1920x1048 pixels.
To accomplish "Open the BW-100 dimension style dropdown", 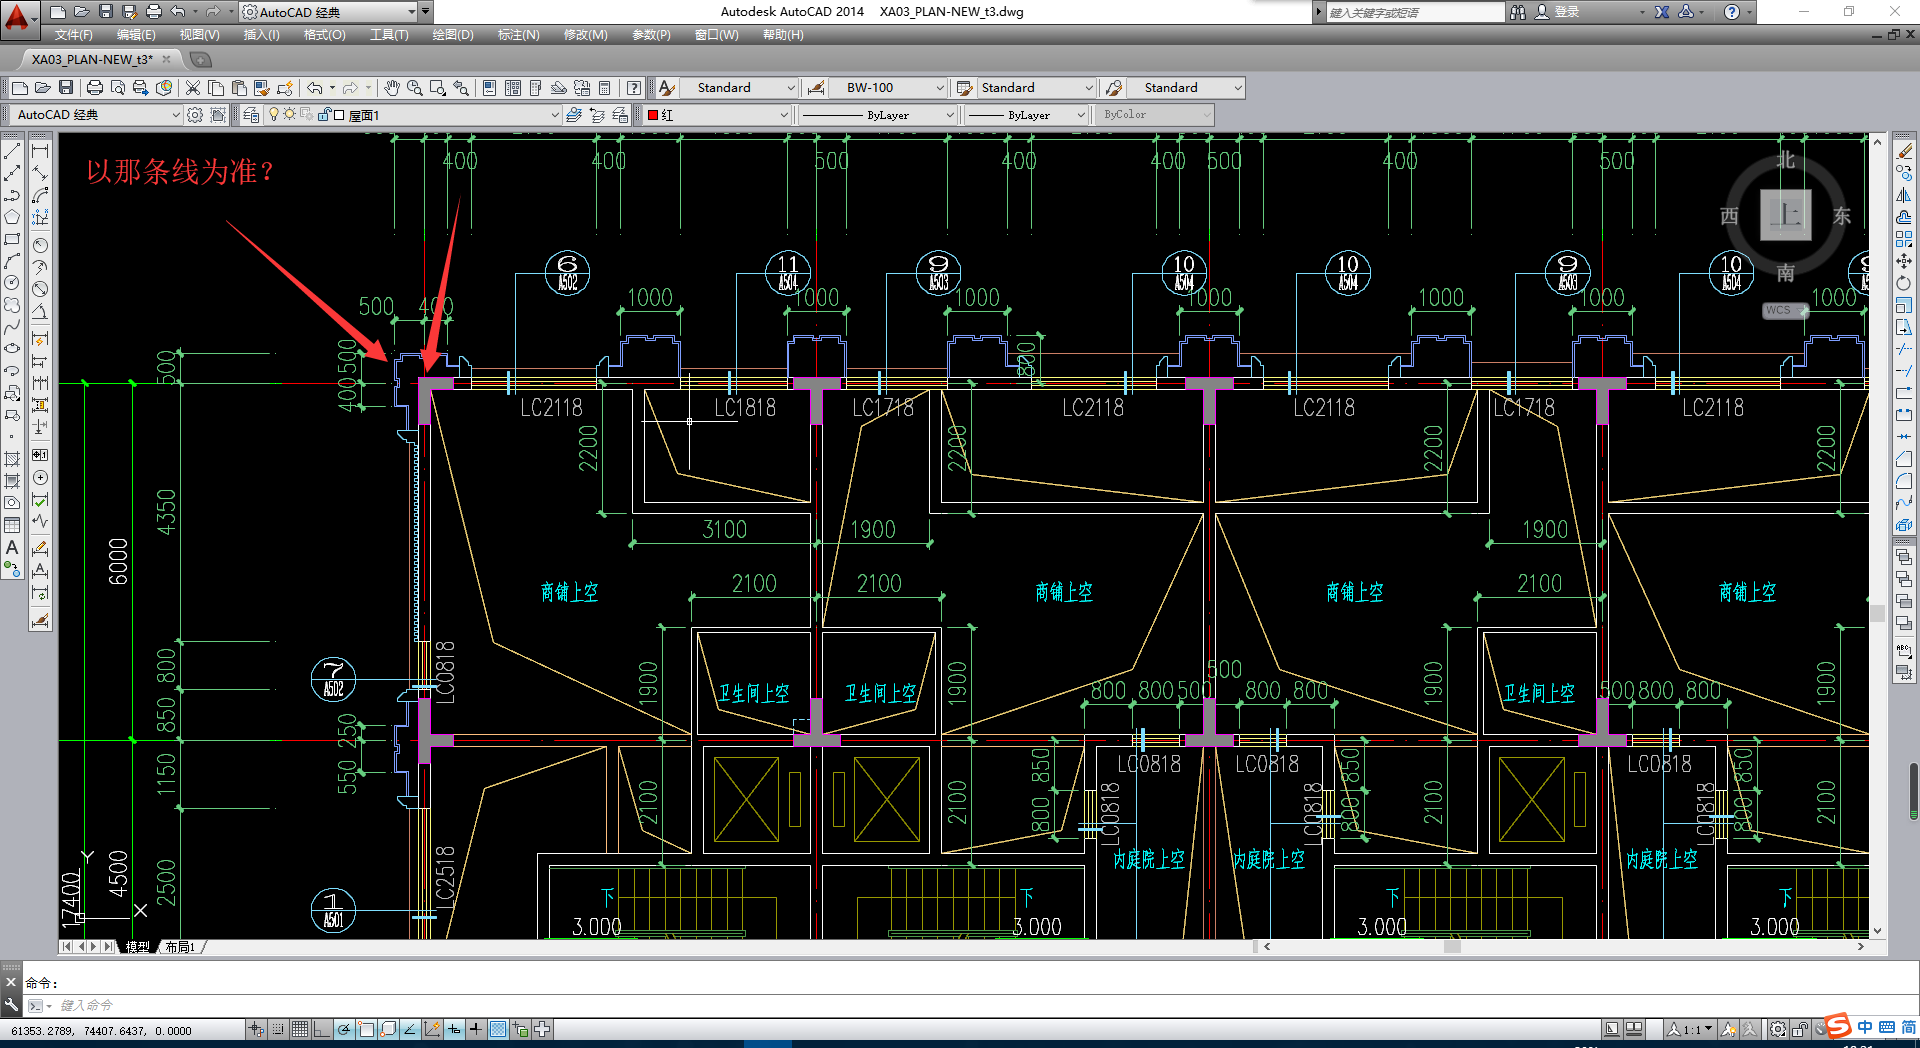I will pos(889,88).
